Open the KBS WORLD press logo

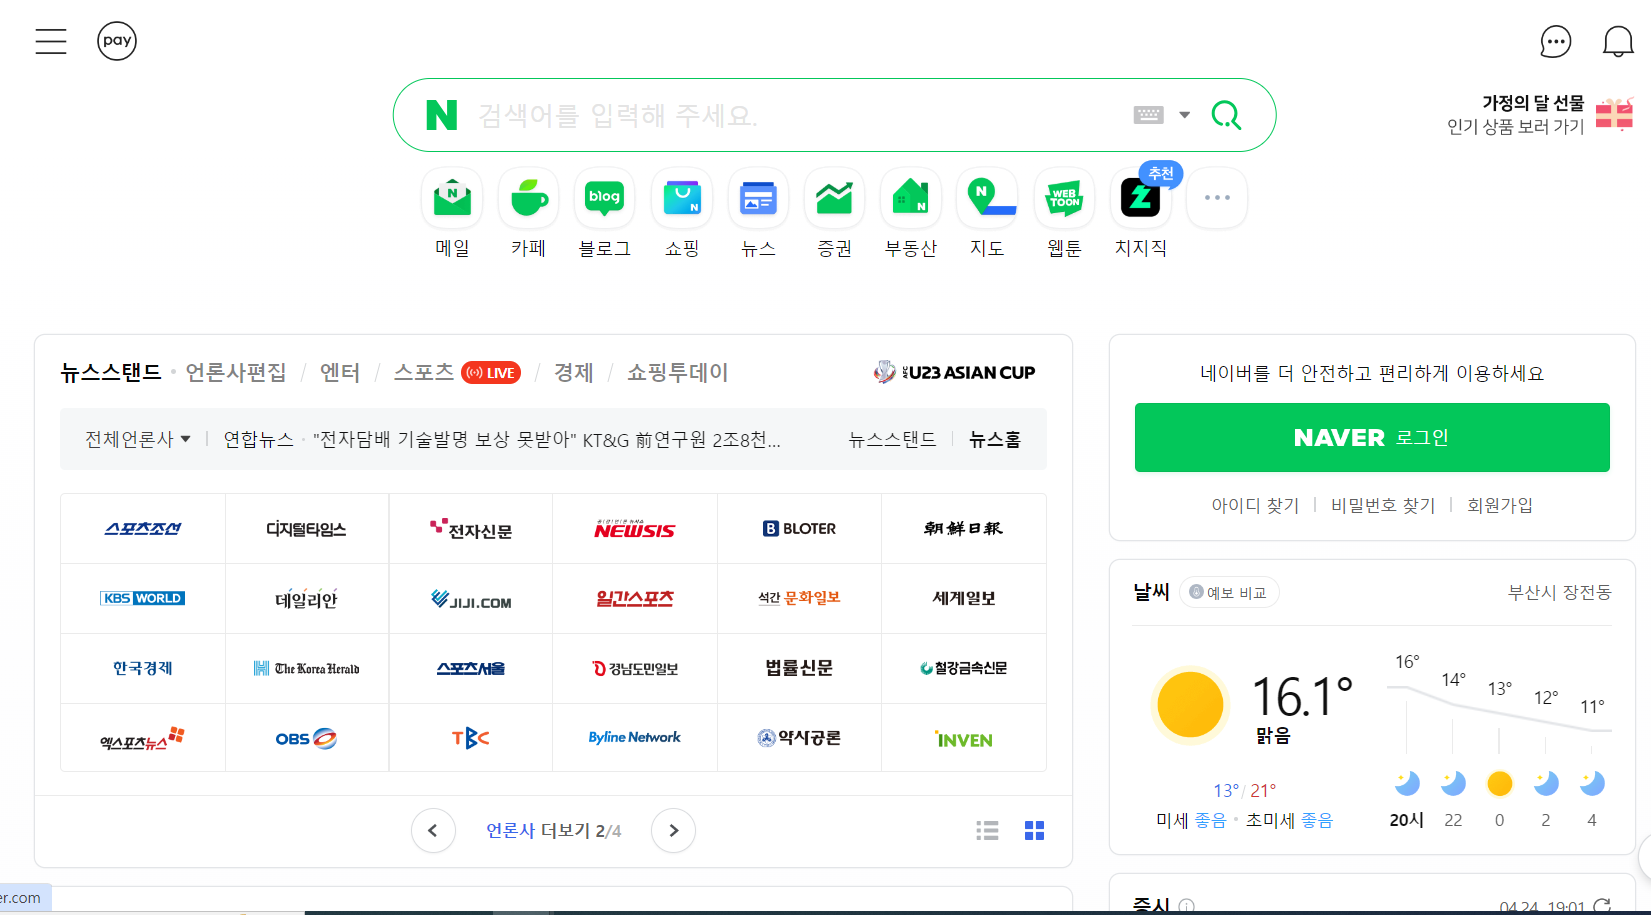[143, 598]
